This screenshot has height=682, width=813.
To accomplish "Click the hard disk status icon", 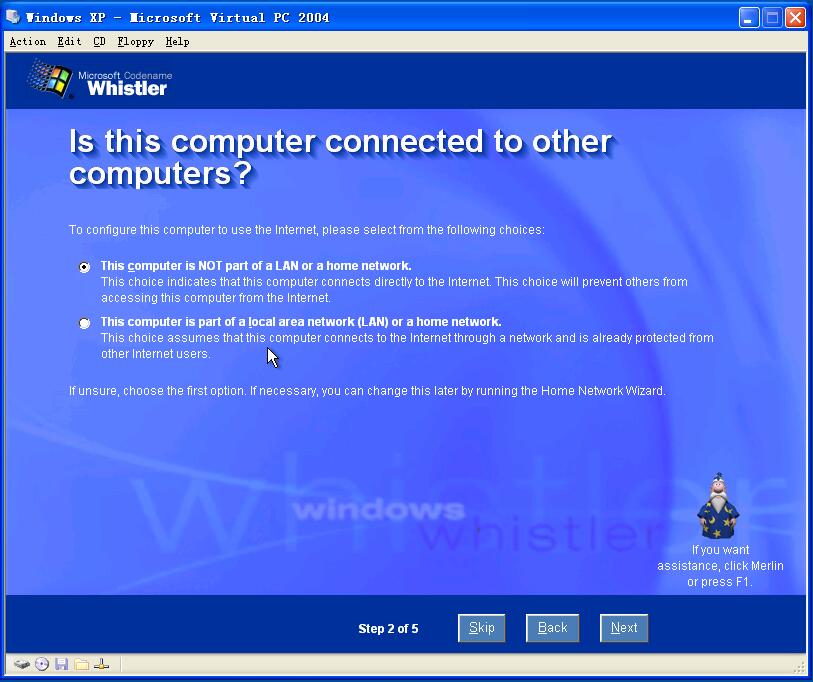I will [x=21, y=664].
